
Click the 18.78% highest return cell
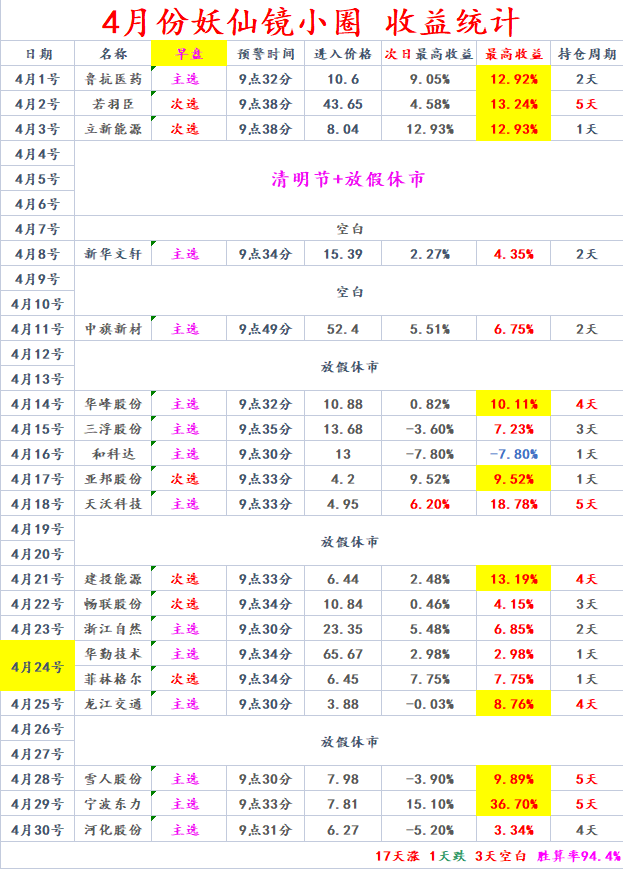pos(514,504)
